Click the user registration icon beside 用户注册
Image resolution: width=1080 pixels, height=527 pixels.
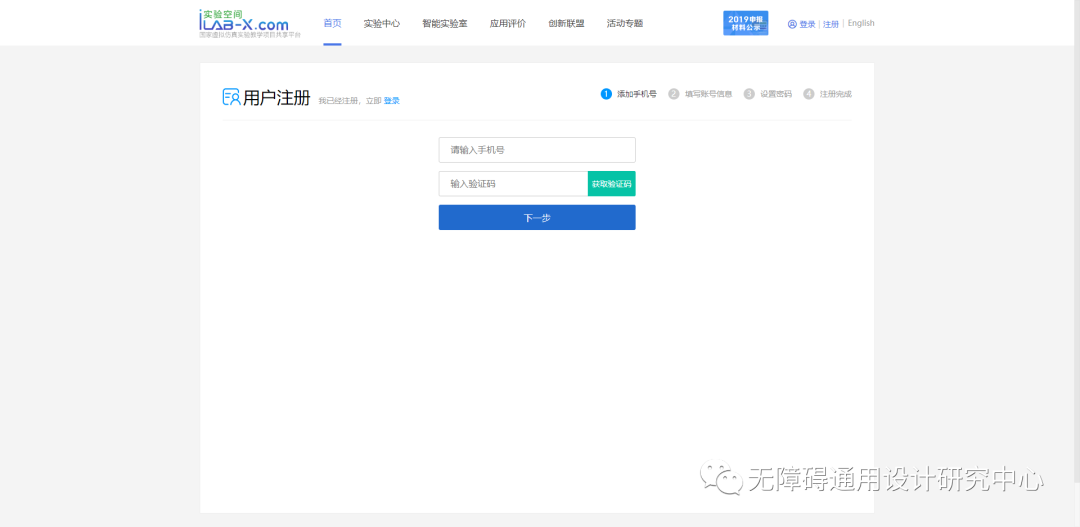tap(231, 97)
